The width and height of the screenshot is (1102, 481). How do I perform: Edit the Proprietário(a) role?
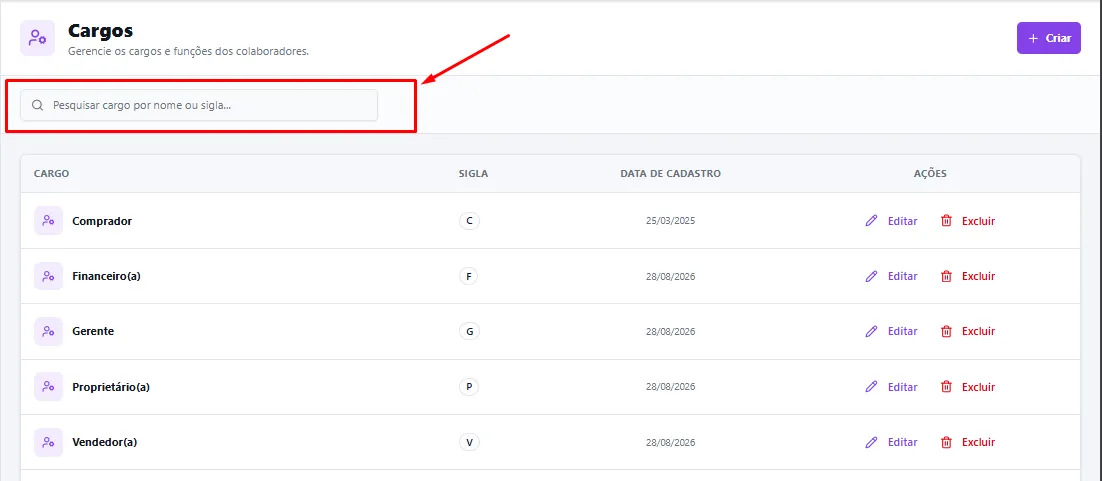click(x=891, y=387)
